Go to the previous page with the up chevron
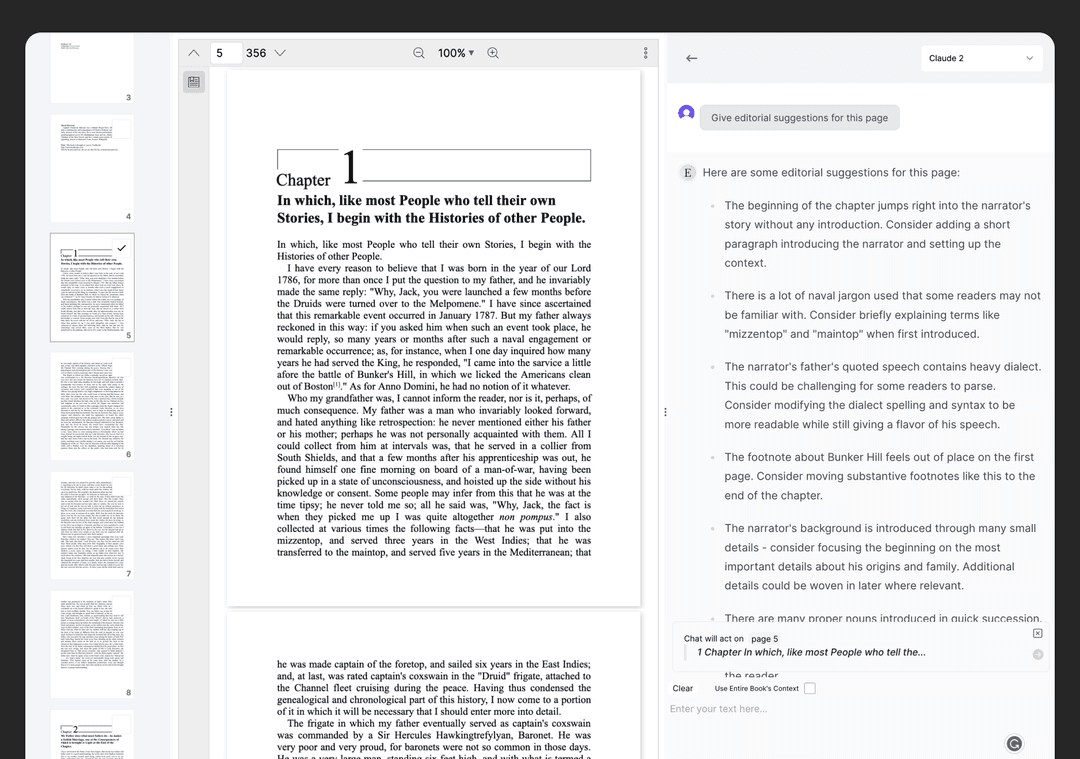Image resolution: width=1080 pixels, height=759 pixels. 194,53
